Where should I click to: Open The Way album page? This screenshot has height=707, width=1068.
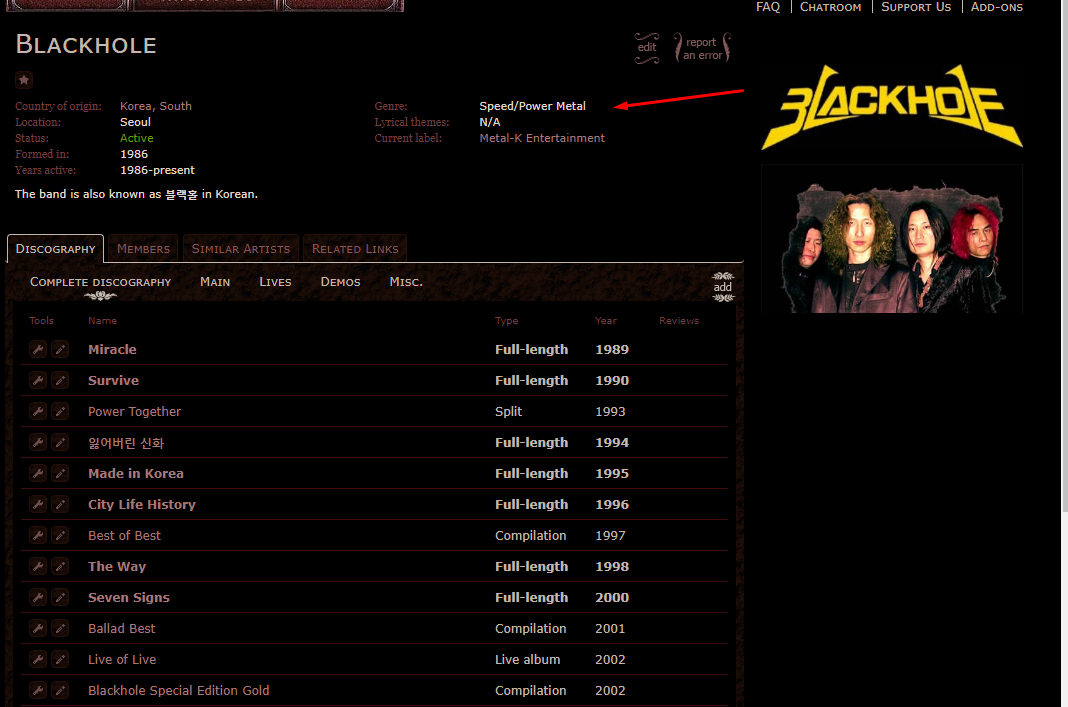click(x=116, y=567)
